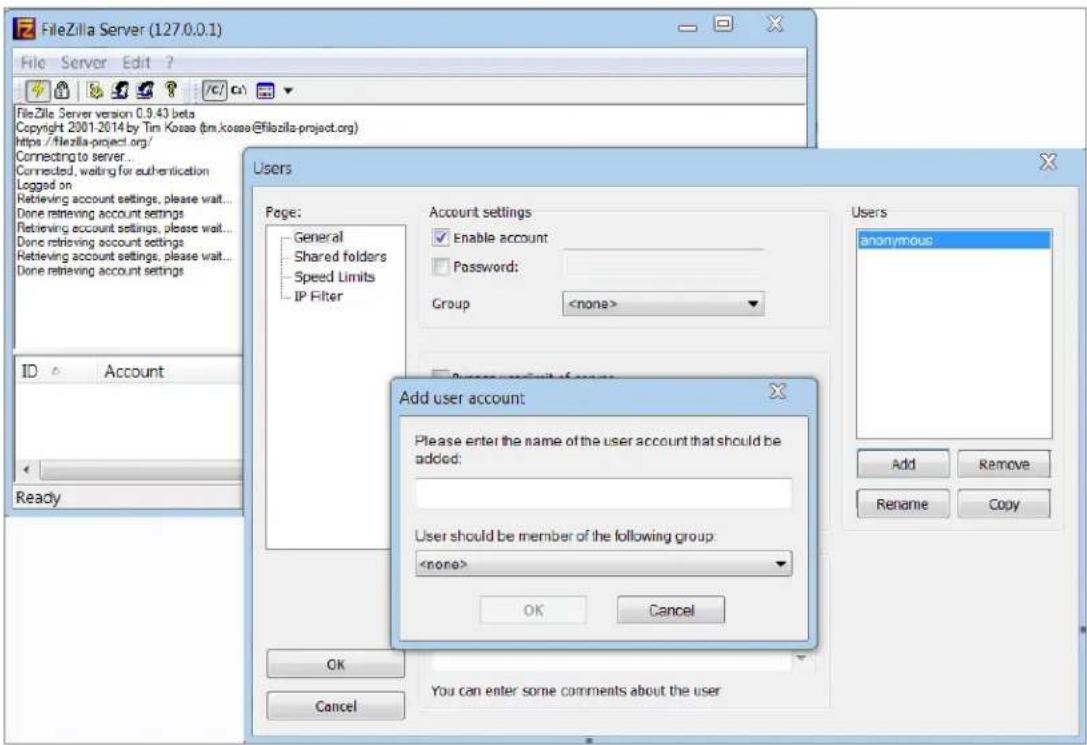Click the question-mark help toolbar icon
Screen dimensions: 1087x745
[171, 90]
